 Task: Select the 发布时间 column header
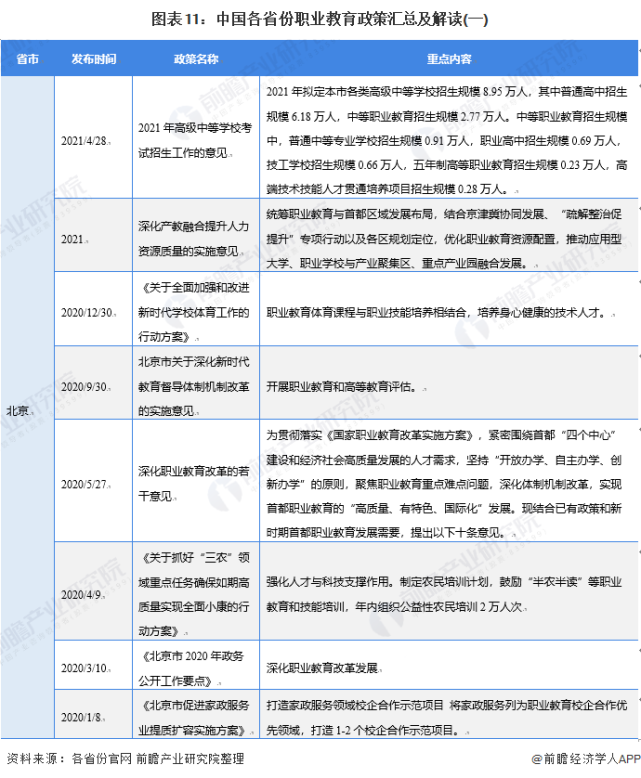click(94, 59)
